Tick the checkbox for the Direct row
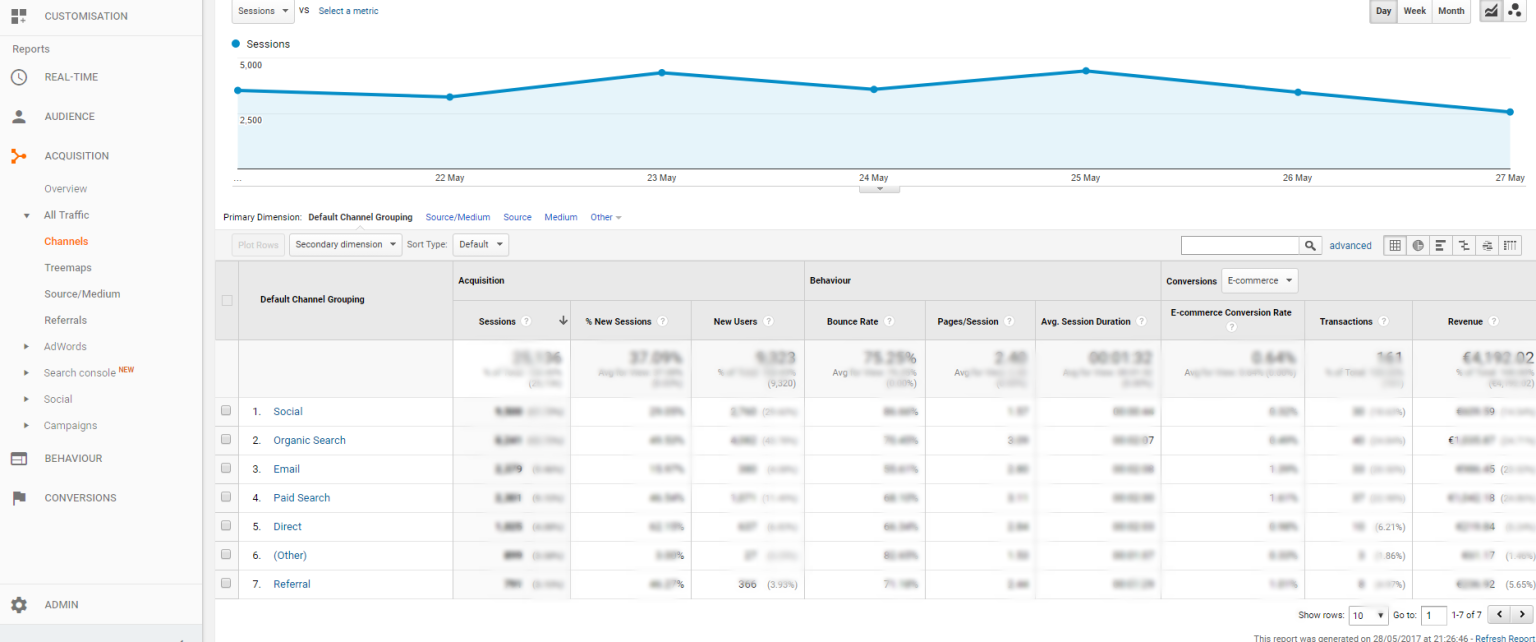Viewport: 1536px width, 642px height. click(x=226, y=526)
